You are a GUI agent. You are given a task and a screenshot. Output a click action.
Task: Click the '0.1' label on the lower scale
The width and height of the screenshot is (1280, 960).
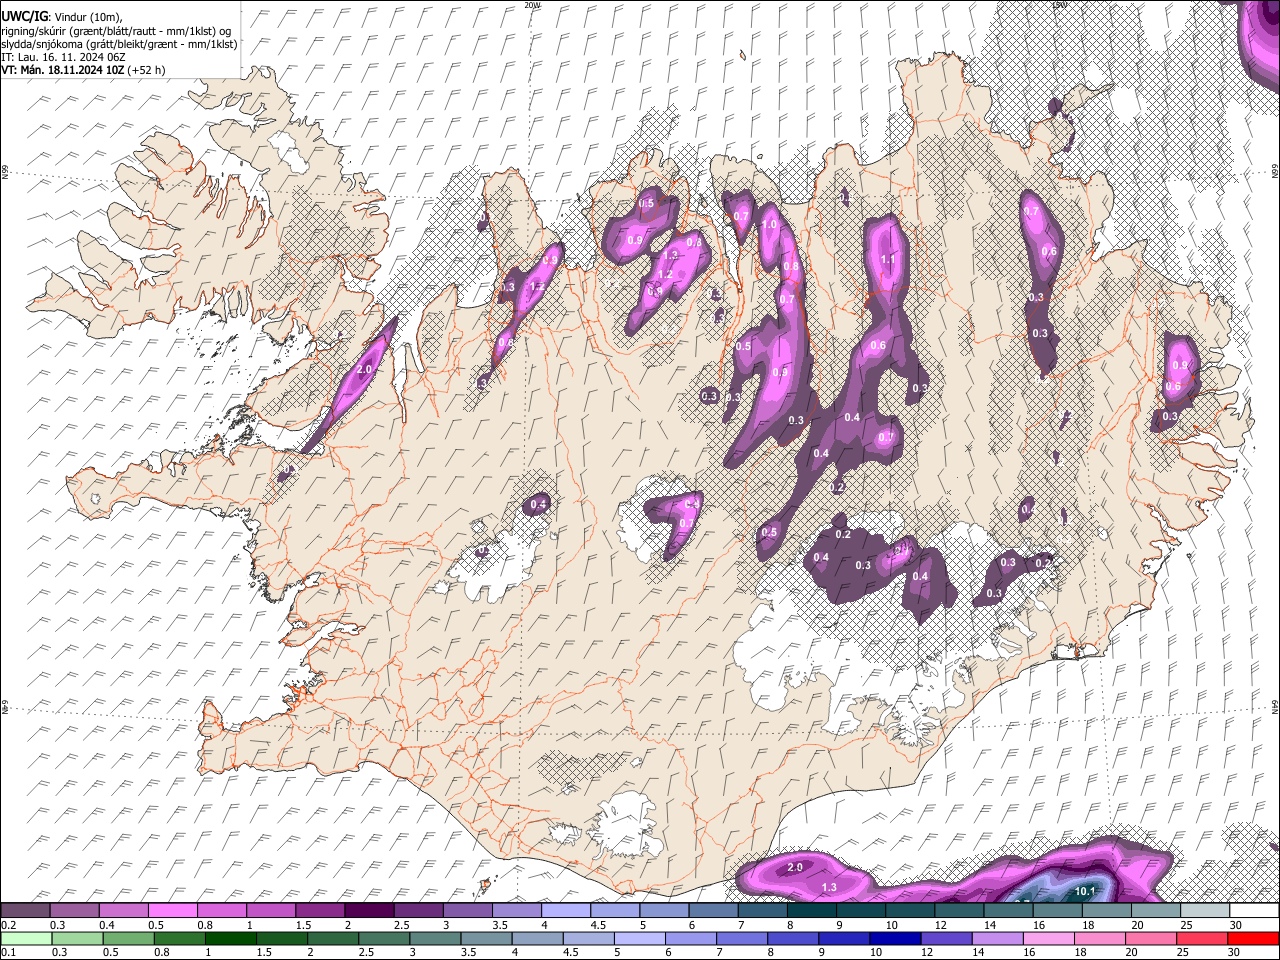9,952
